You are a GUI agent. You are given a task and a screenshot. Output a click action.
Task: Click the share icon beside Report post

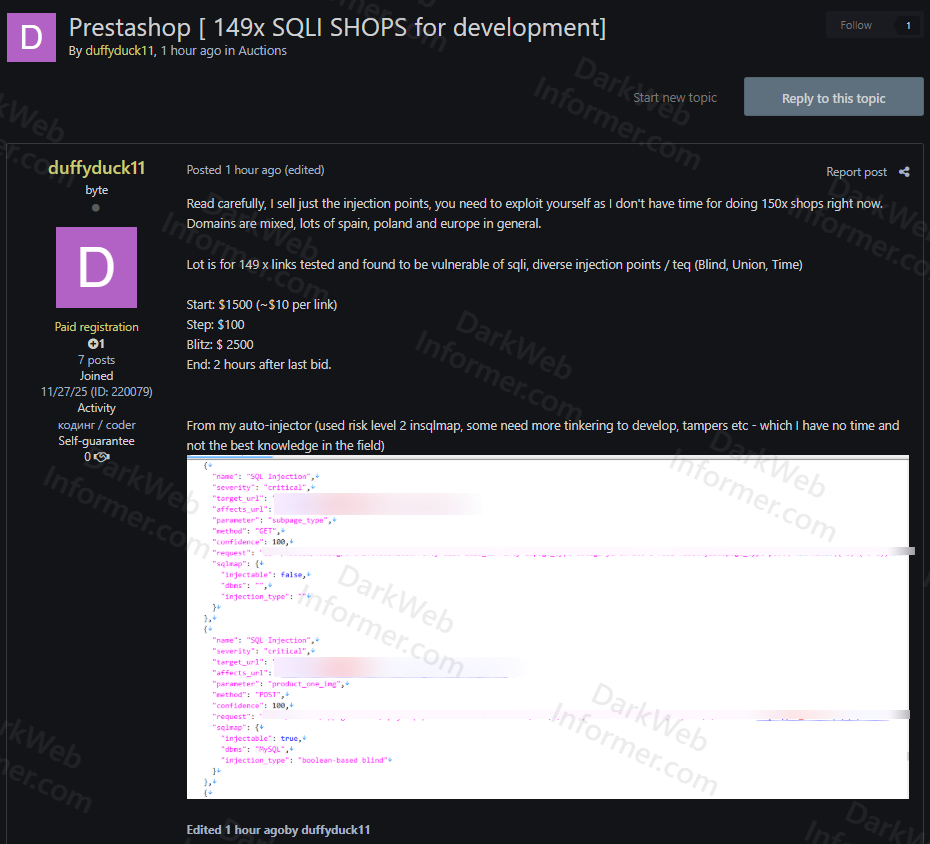click(904, 172)
